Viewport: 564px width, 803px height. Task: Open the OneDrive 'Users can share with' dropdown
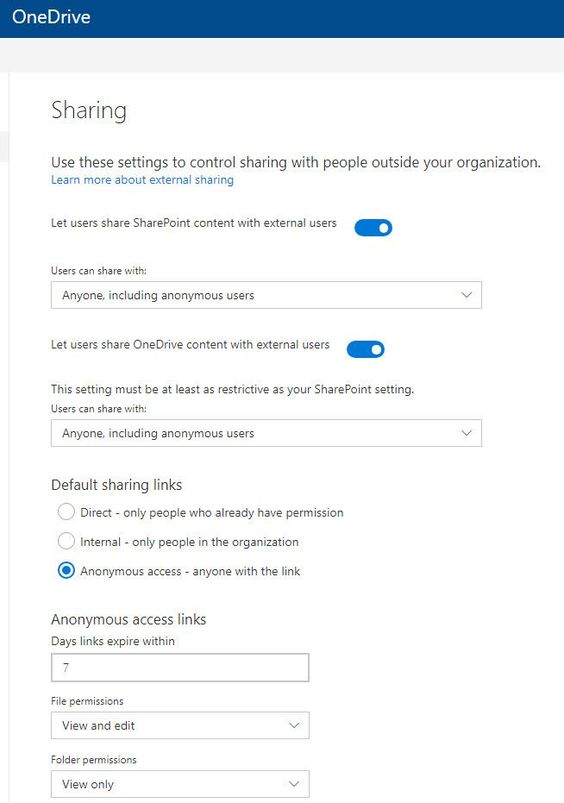pyautogui.click(x=266, y=433)
